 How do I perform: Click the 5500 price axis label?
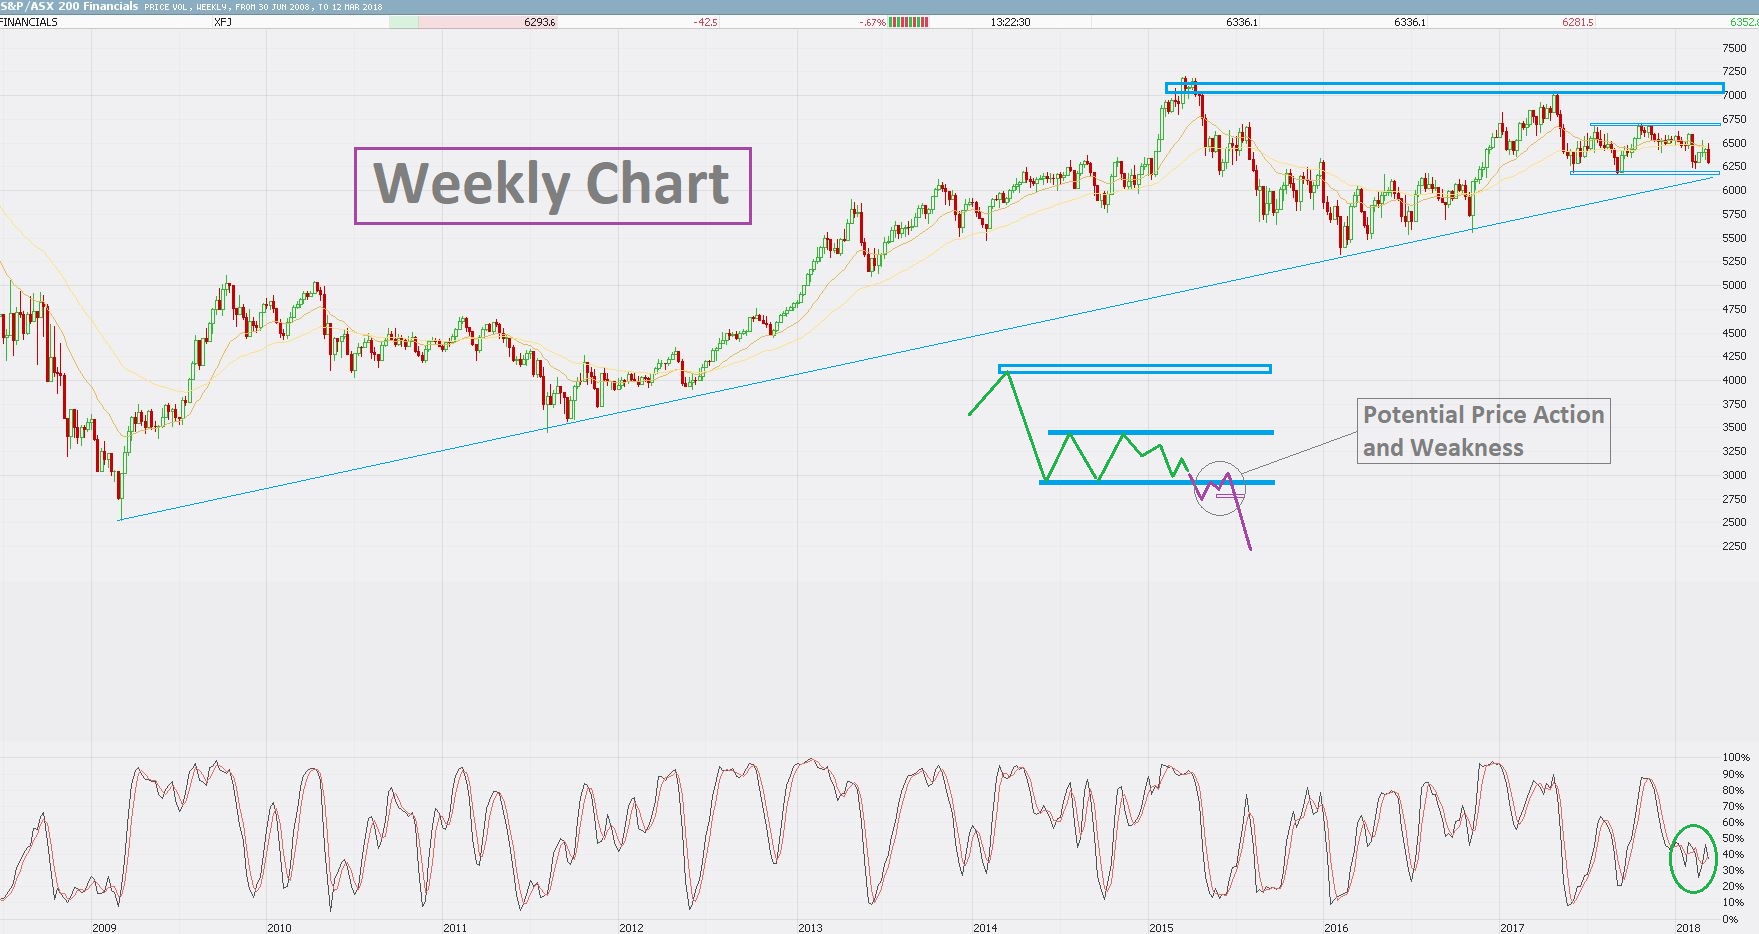[1734, 238]
